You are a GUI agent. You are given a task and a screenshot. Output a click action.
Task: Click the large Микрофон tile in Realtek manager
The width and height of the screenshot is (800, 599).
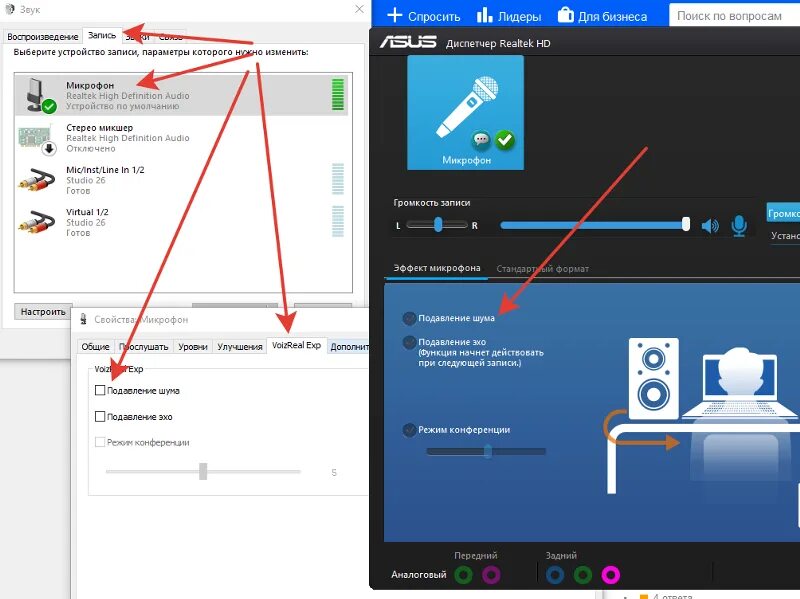[x=465, y=112]
